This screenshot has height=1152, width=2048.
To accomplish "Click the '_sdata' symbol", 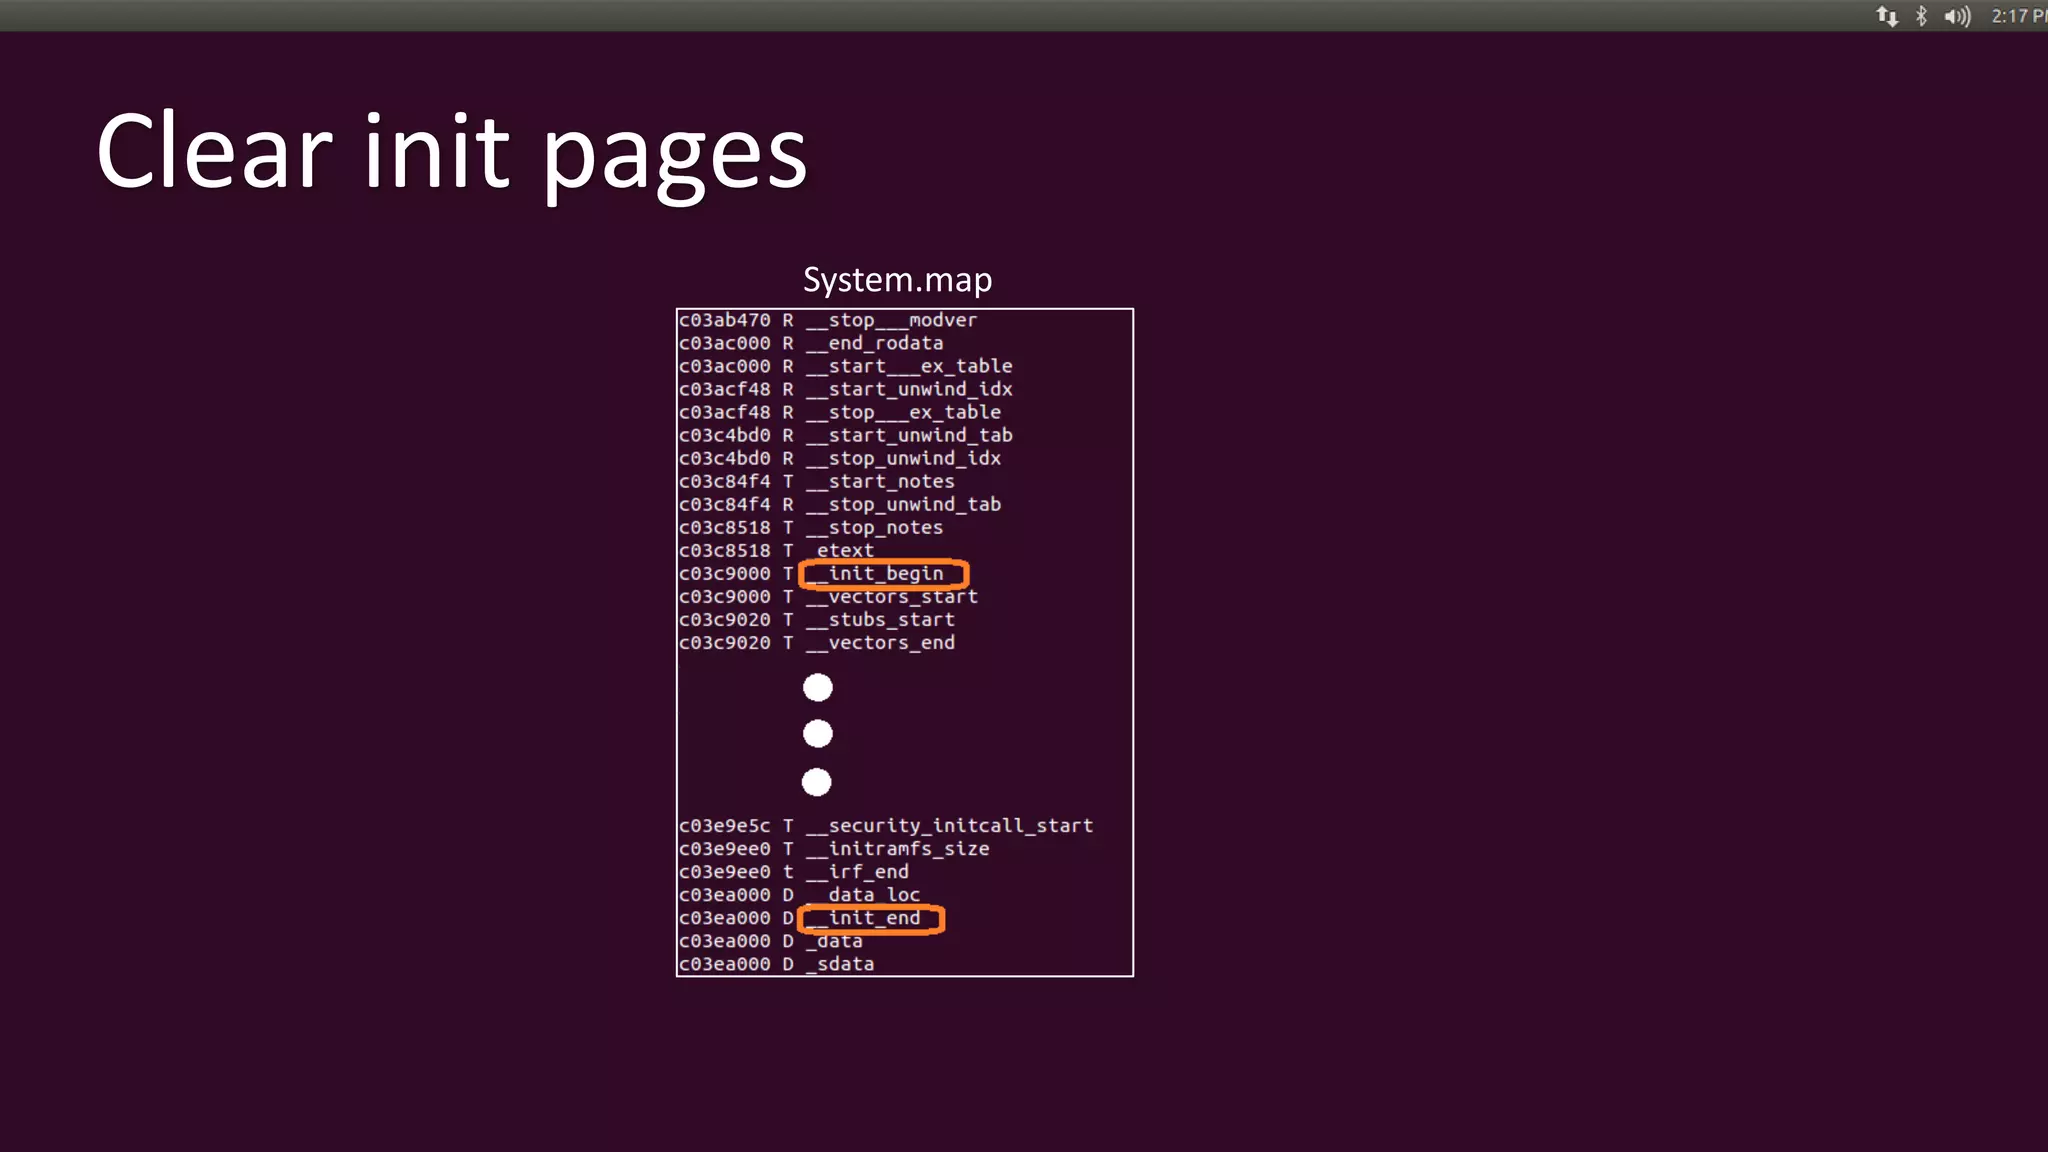I will [x=840, y=963].
